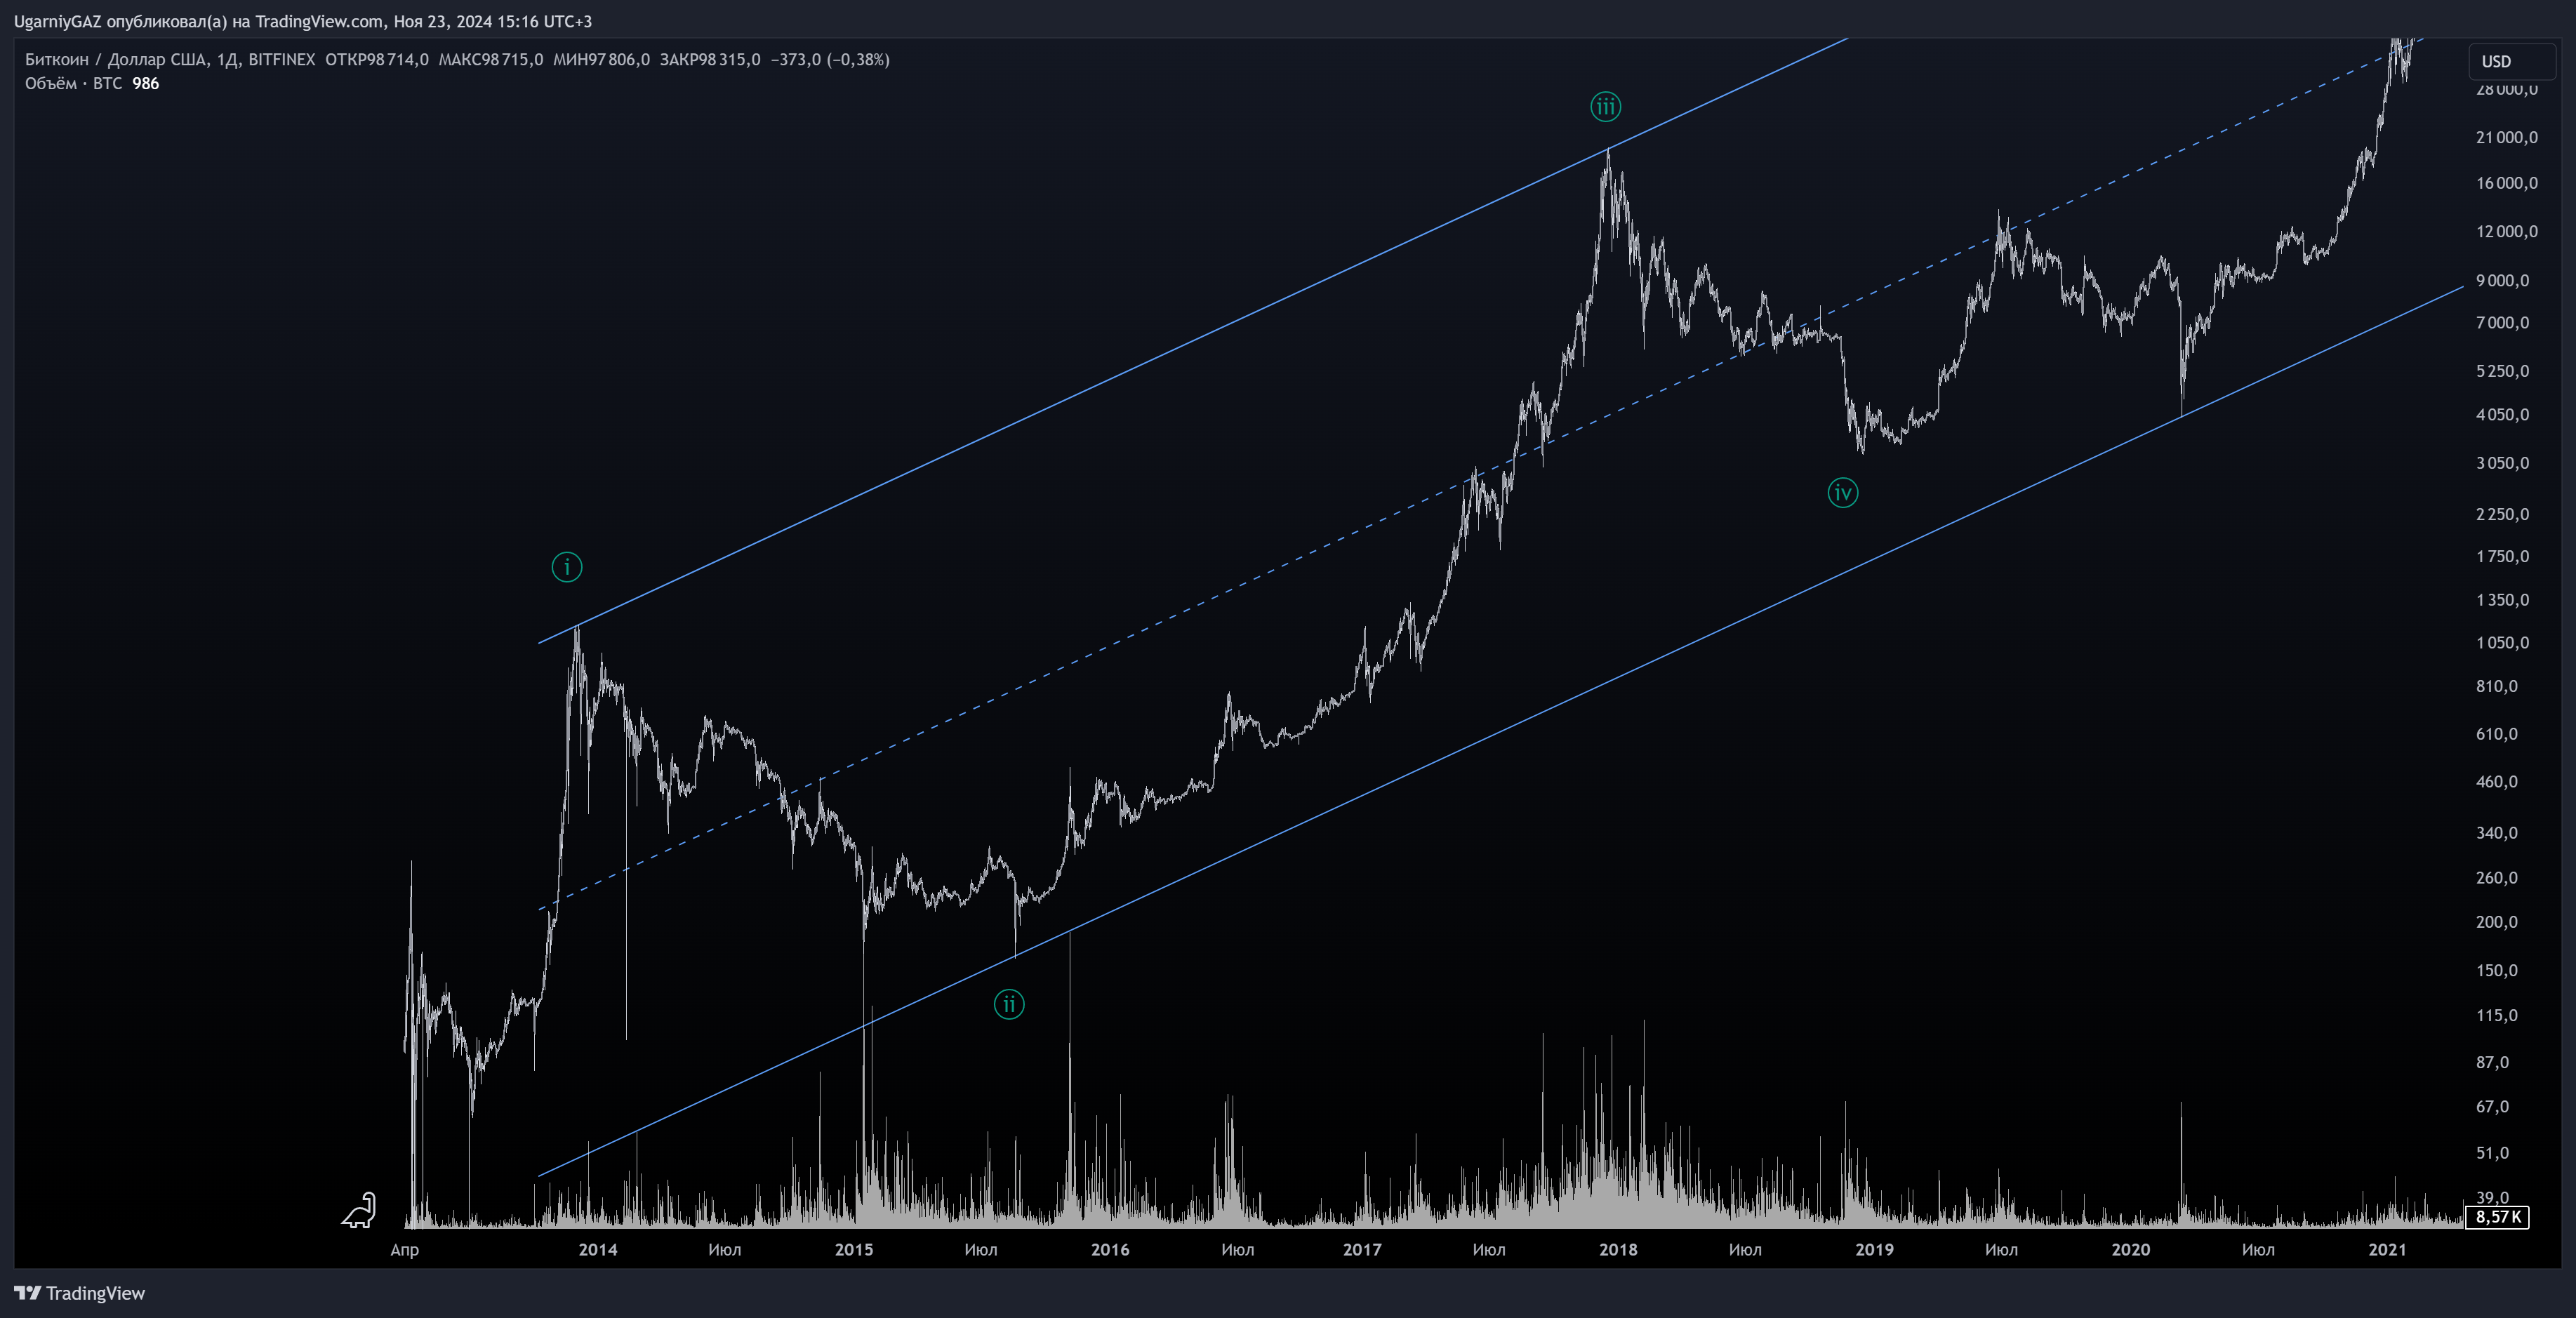Click the 1350,0 price axis label

click(x=2502, y=600)
